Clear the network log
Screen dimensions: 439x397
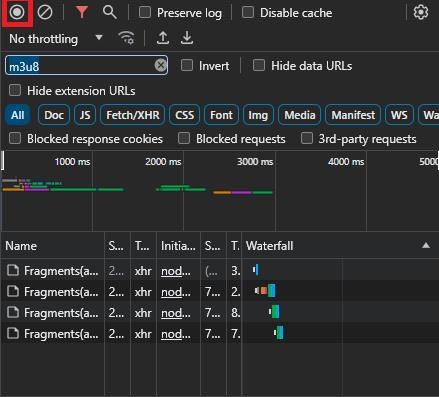[x=45, y=12]
